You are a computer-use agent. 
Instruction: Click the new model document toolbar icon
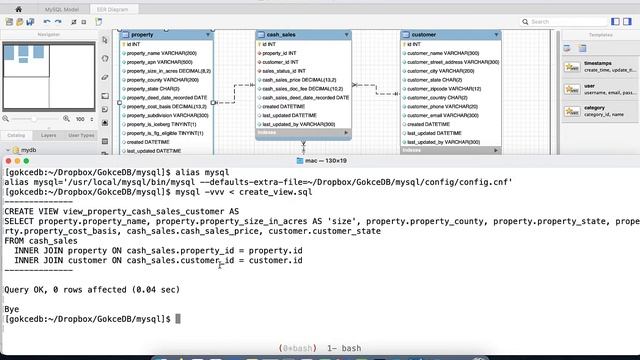[x=9, y=22]
